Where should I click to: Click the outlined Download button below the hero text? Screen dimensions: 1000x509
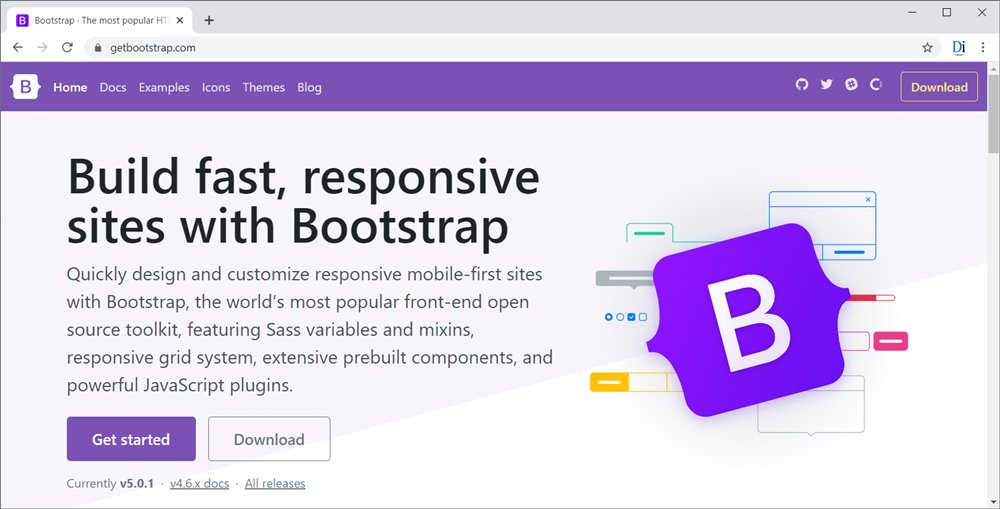point(269,439)
